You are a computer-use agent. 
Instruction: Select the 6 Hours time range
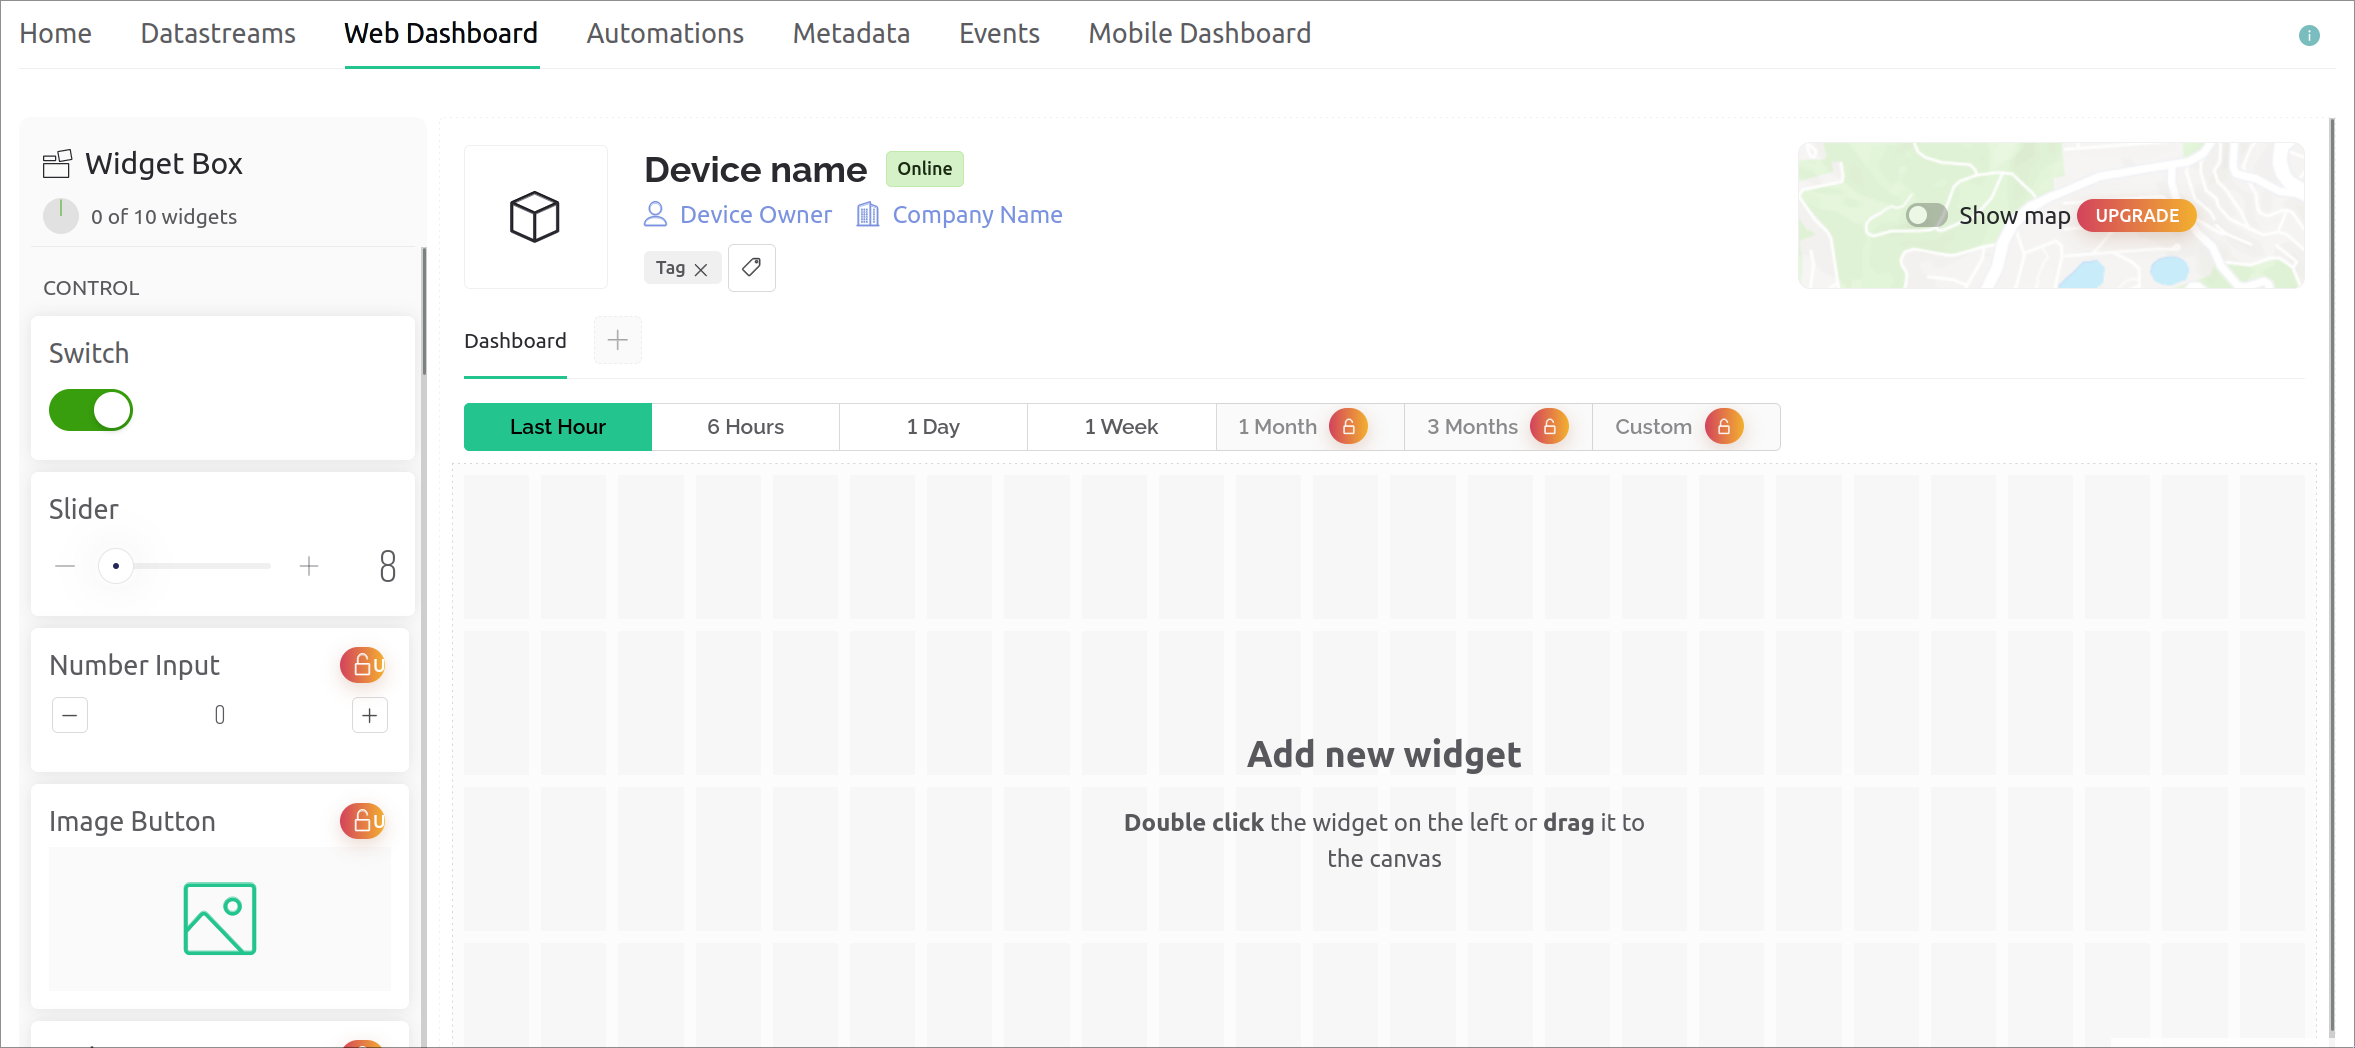click(x=745, y=427)
